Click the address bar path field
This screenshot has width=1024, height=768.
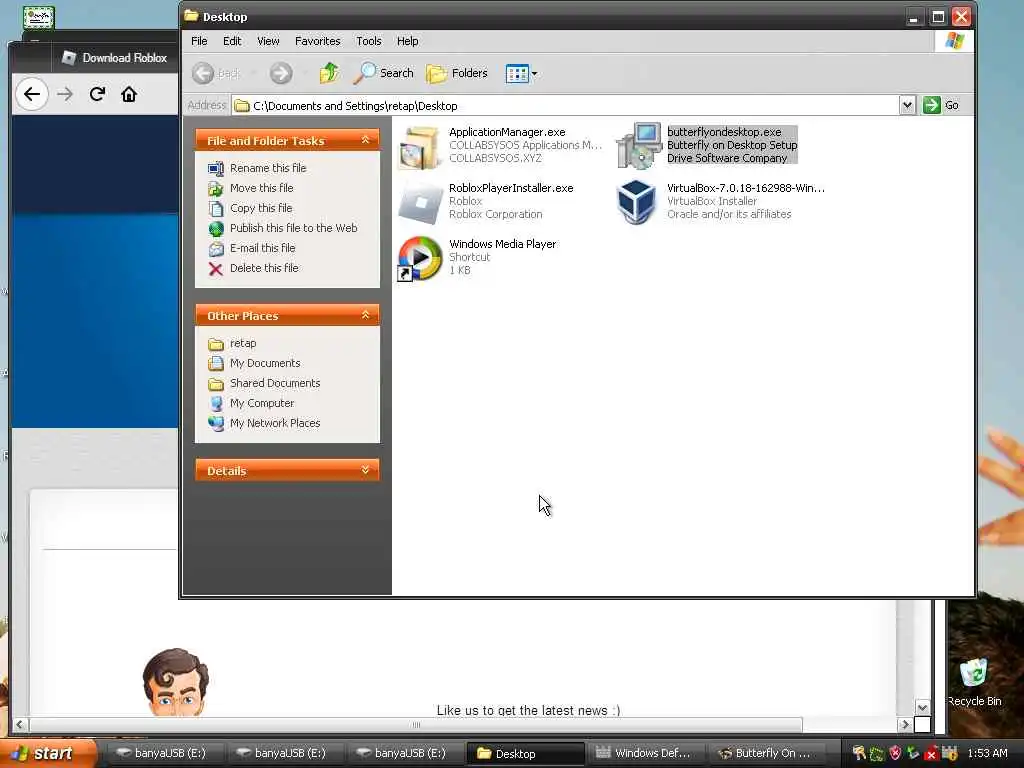click(x=565, y=106)
